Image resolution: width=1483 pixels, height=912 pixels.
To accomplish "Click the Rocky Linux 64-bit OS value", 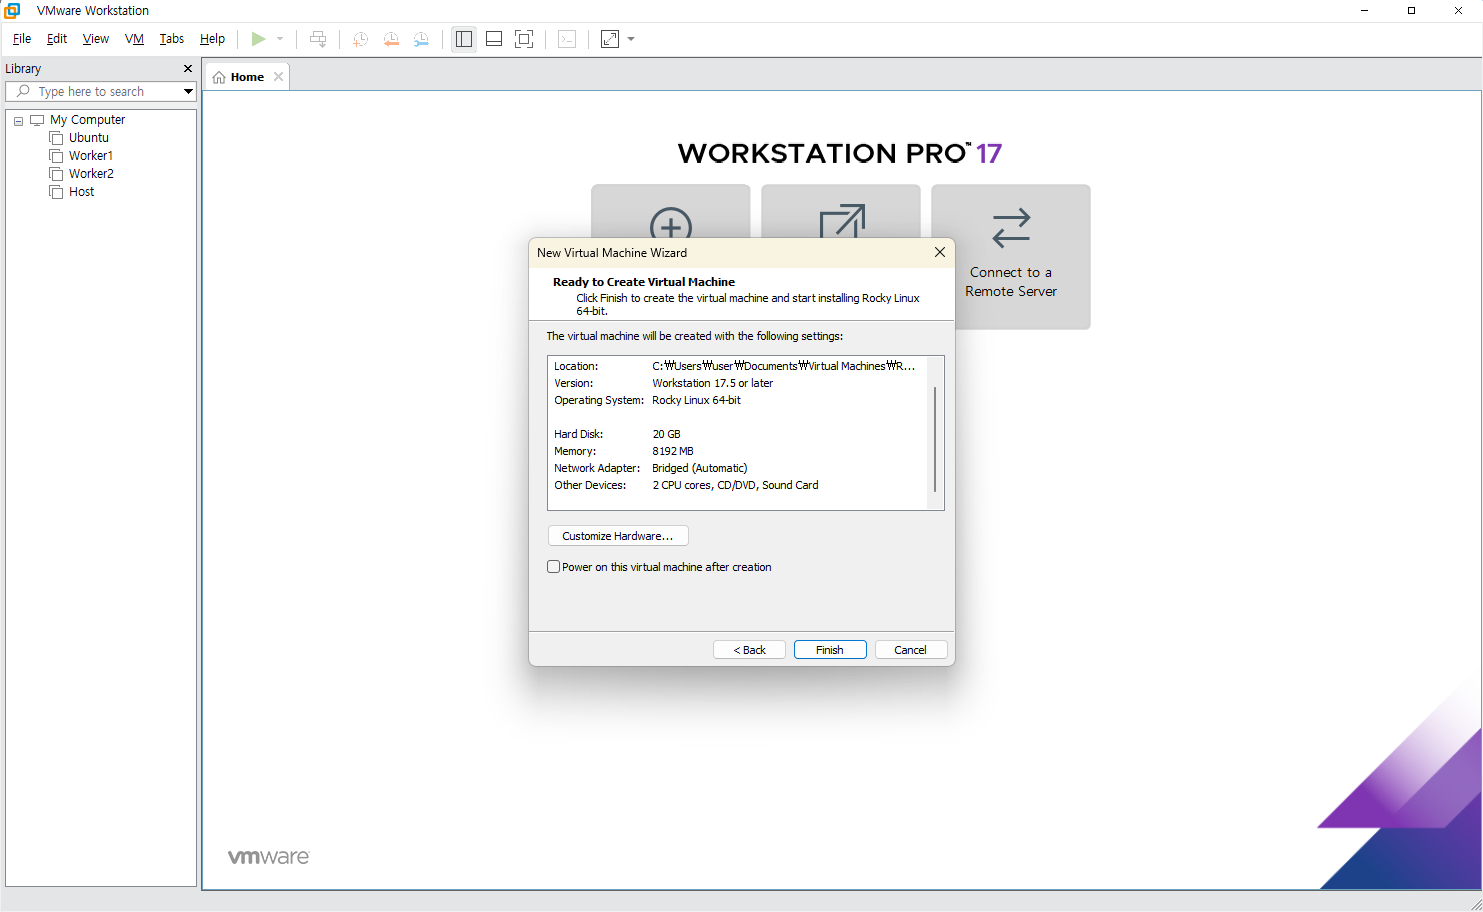I will [x=697, y=400].
